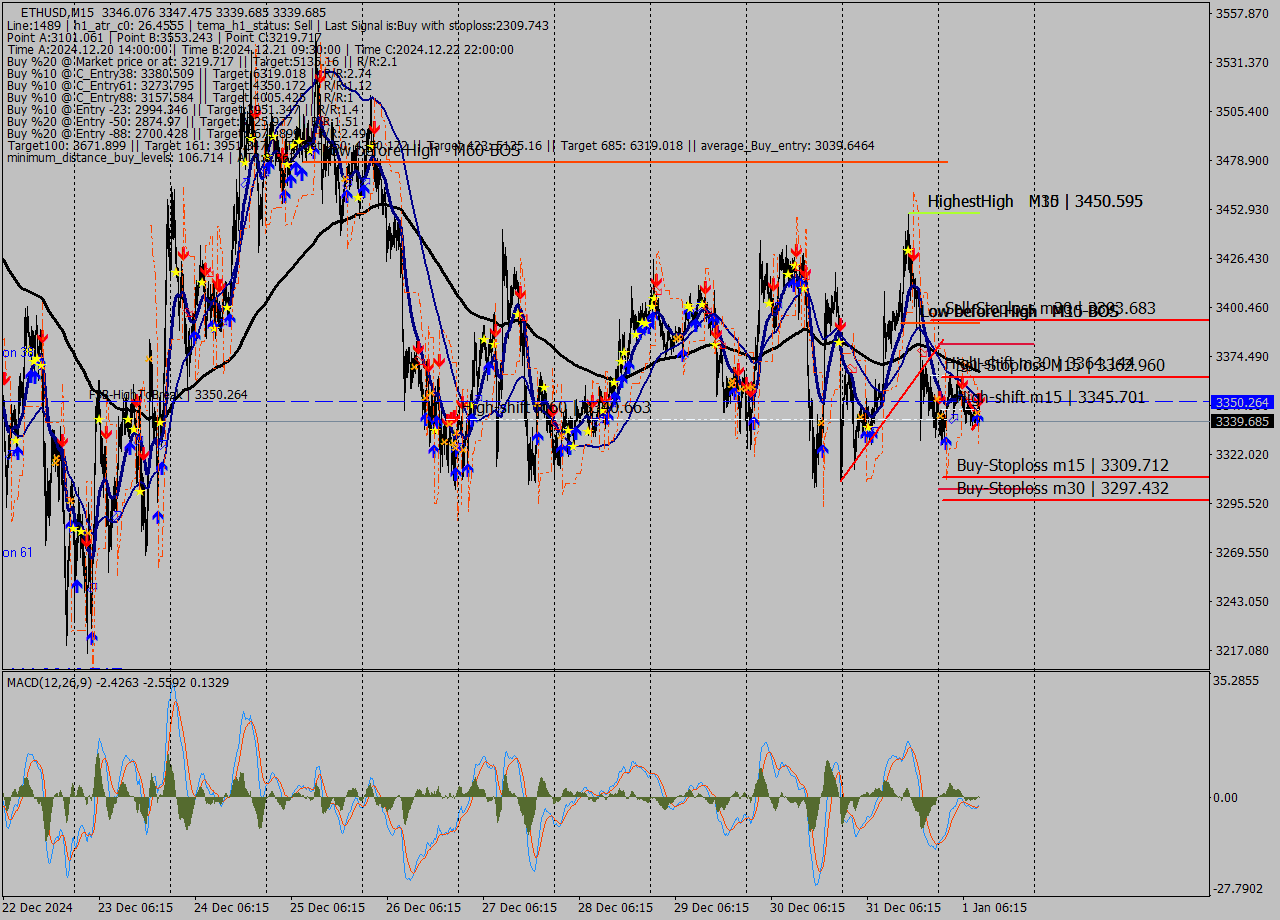Click the 'C_Entry88: 3157.584' buy line
Image resolution: width=1280 pixels, height=920 pixels.
coord(179,98)
